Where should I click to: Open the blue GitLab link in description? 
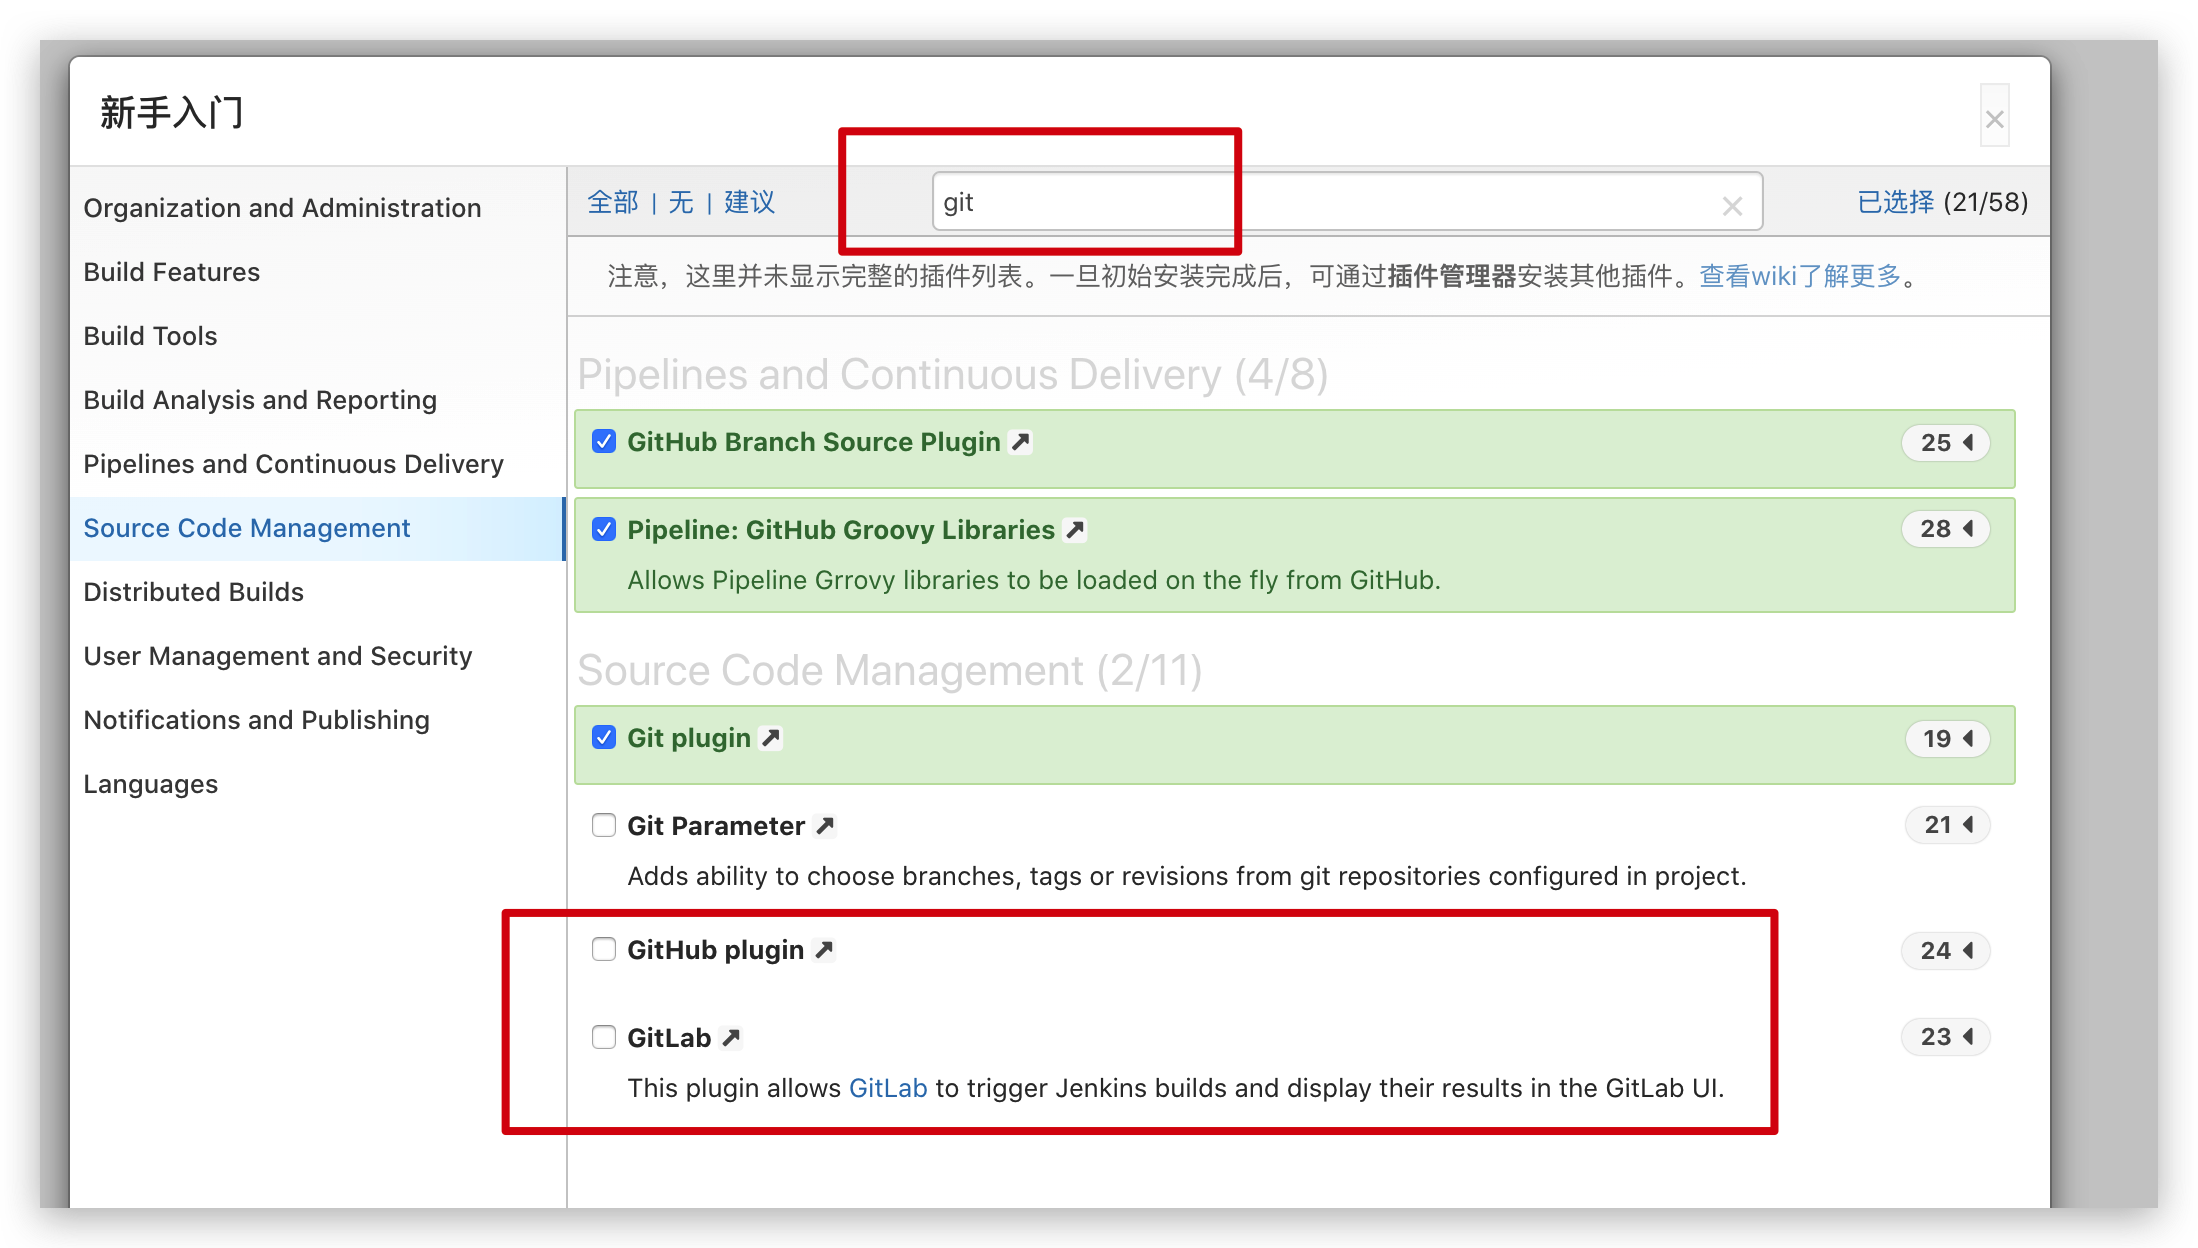[x=888, y=1088]
